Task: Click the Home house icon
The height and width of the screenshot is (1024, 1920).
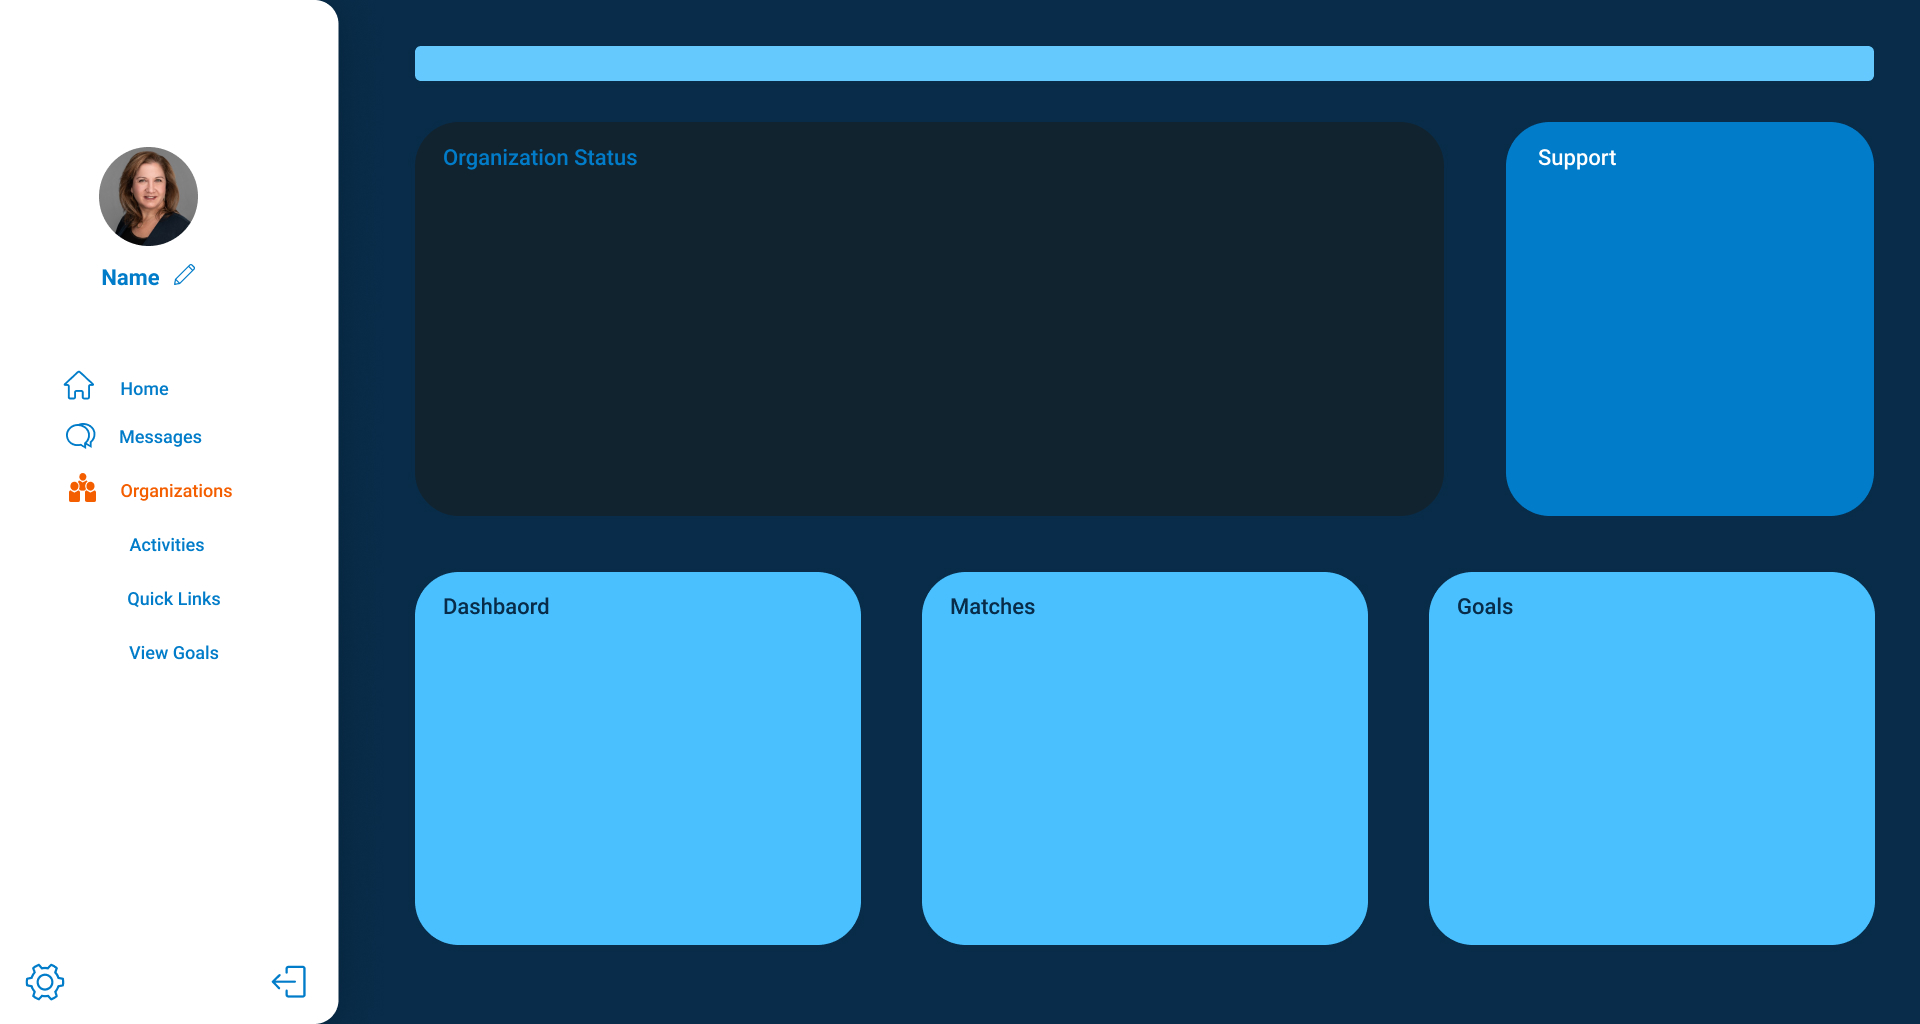Action: tap(79, 386)
